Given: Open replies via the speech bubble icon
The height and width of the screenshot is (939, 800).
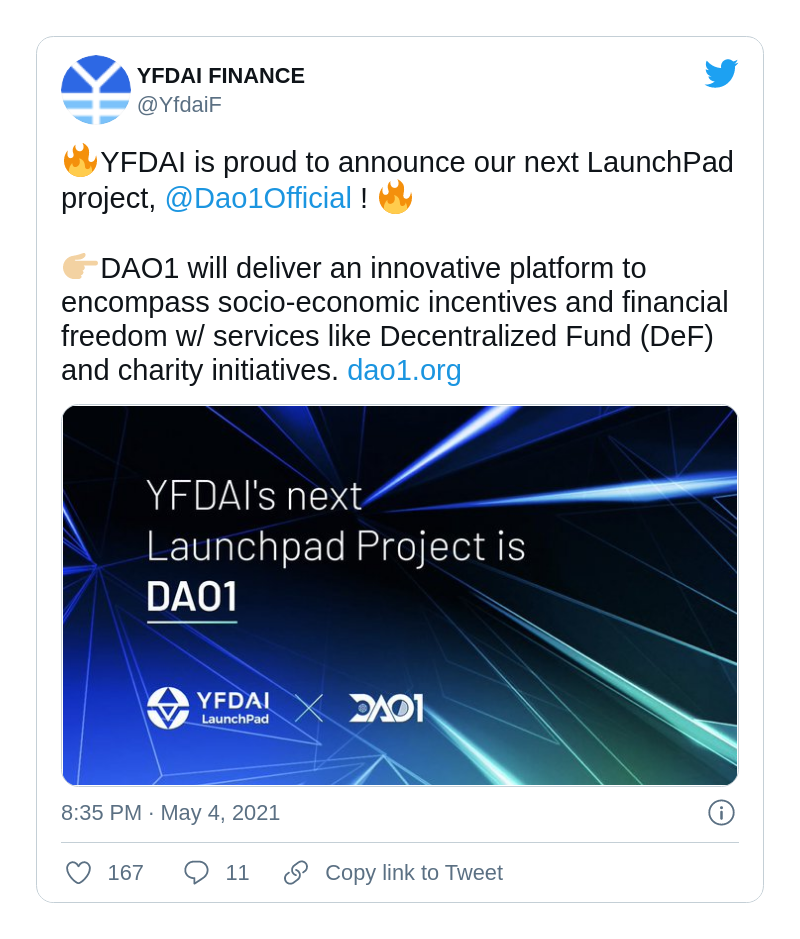Looking at the screenshot, I should pos(196,873).
